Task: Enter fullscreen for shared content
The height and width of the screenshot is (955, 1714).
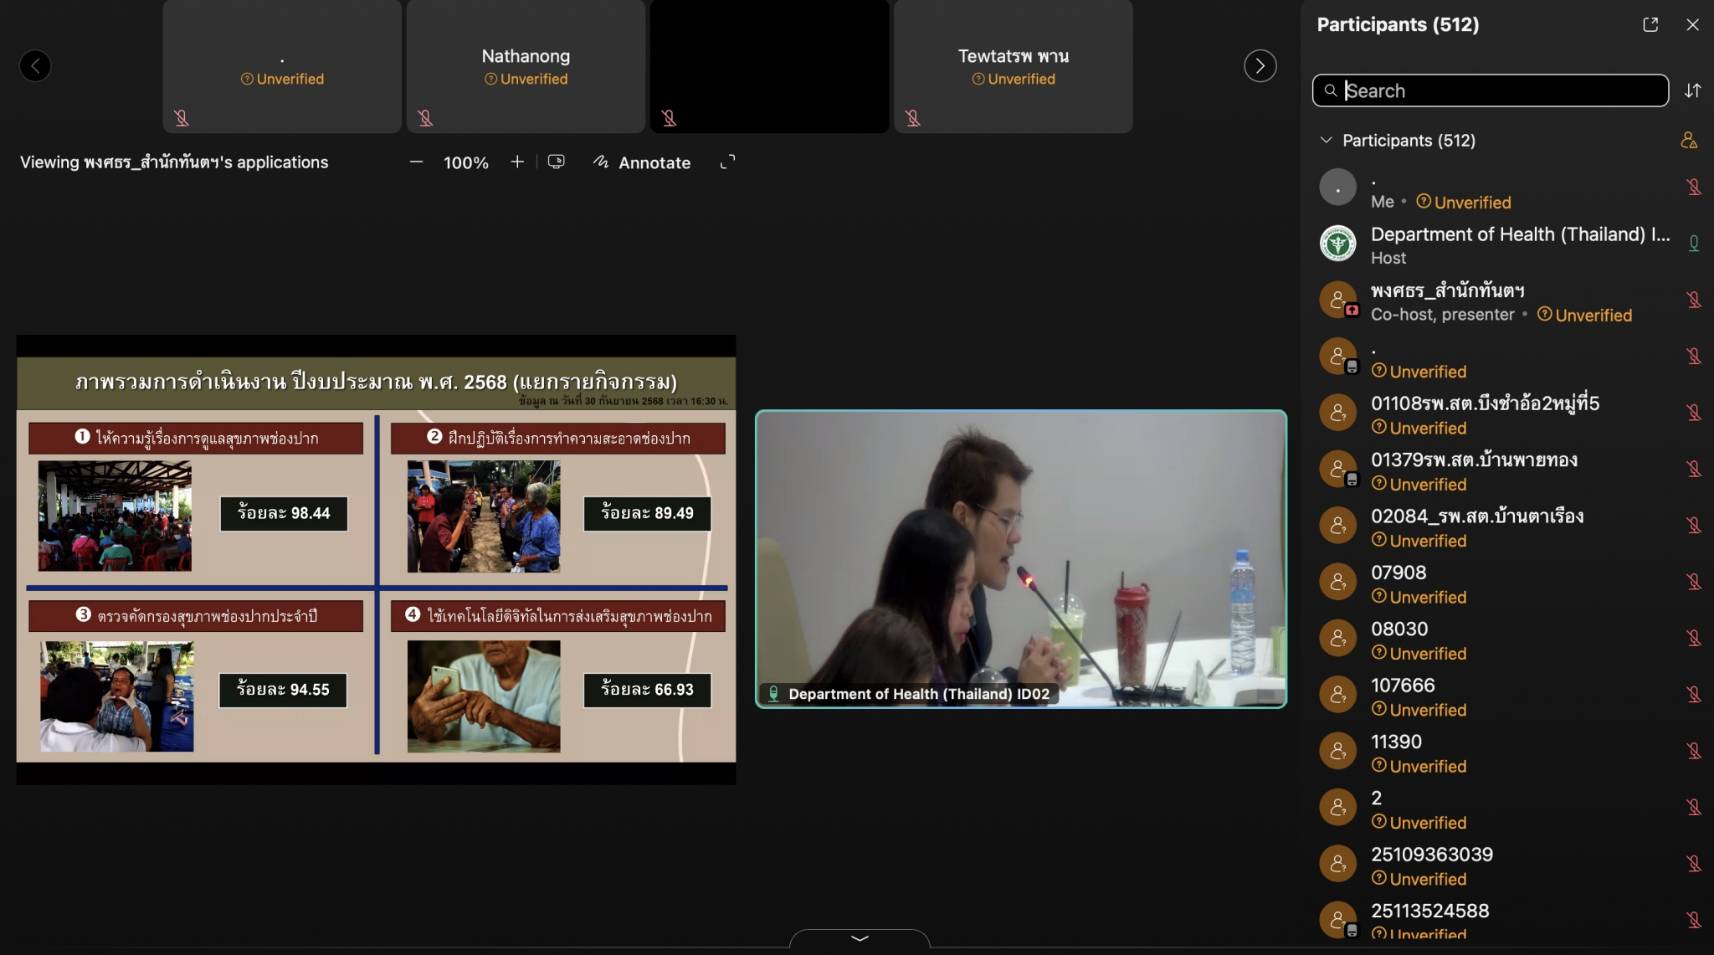Action: click(x=727, y=162)
